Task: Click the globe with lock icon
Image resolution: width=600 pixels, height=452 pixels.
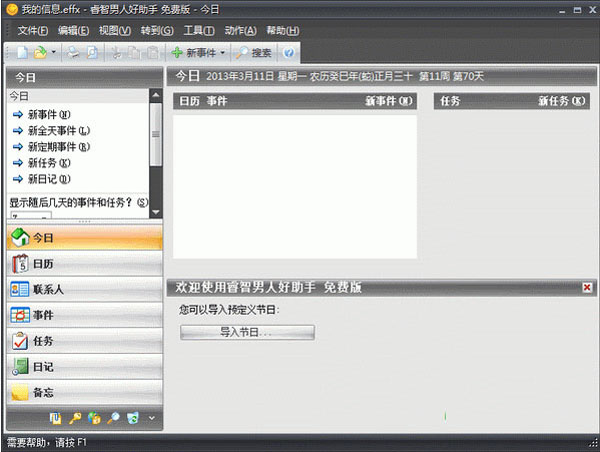Action: pos(94,418)
